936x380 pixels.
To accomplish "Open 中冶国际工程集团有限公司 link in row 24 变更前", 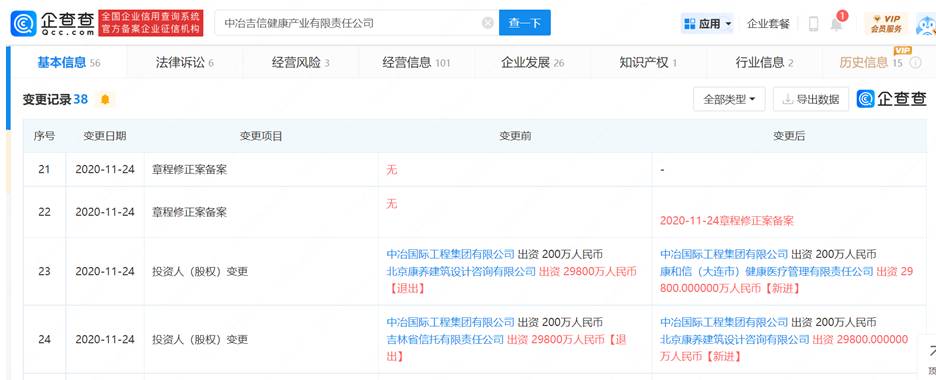I will point(450,322).
